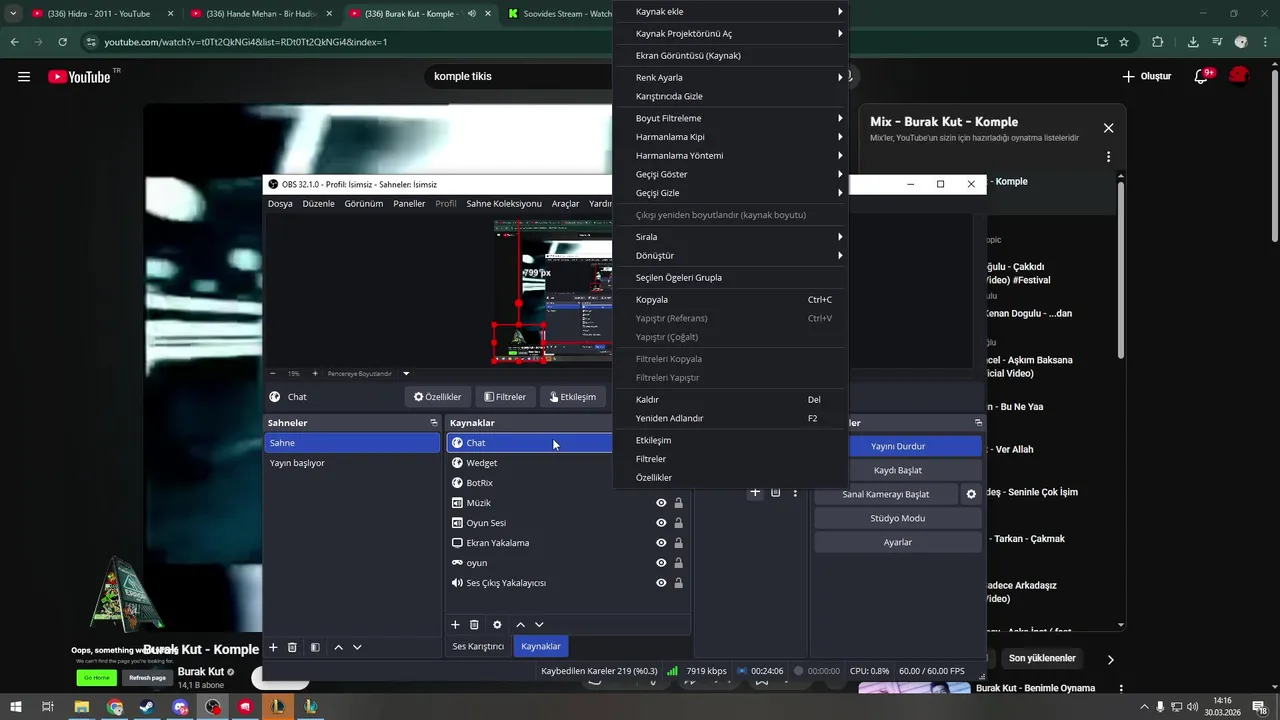Toggle visibility eye of oyun source
This screenshot has height=720, width=1280.
tap(661, 563)
